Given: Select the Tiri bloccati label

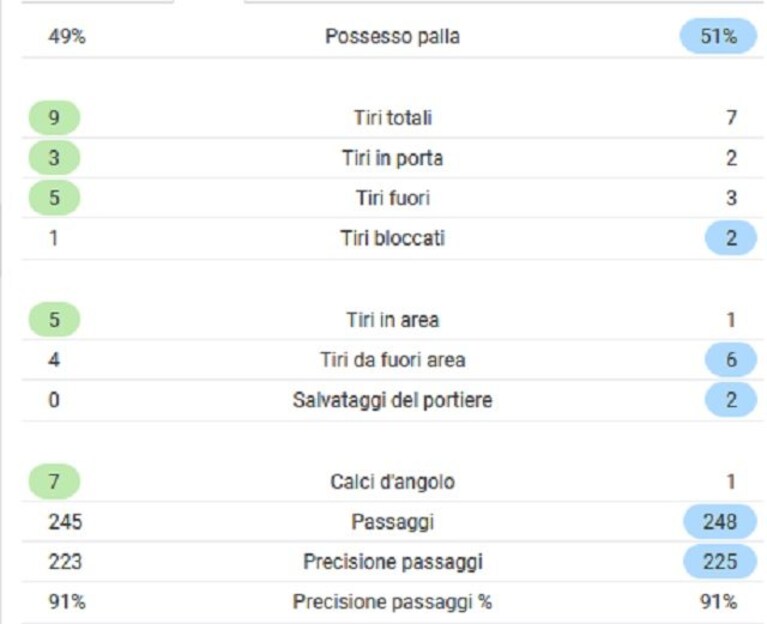Looking at the screenshot, I should click(x=393, y=238).
